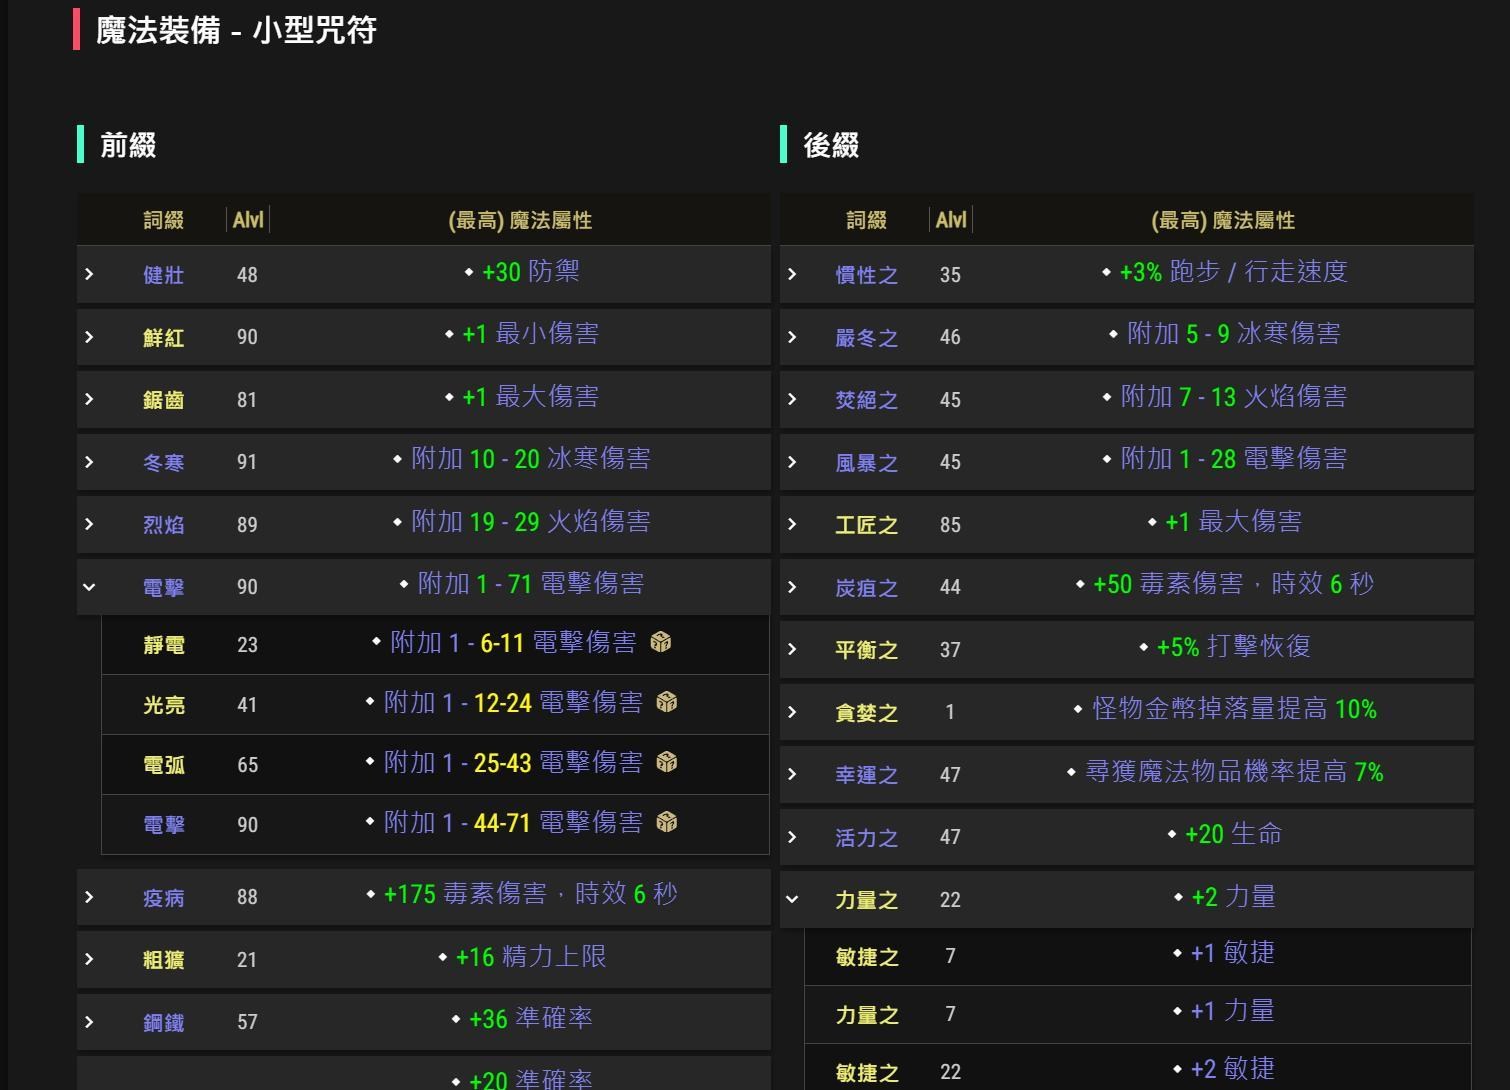Expand the 嚴冬之 suffix row
Viewport: 1510px width, 1090px height.
[792, 337]
